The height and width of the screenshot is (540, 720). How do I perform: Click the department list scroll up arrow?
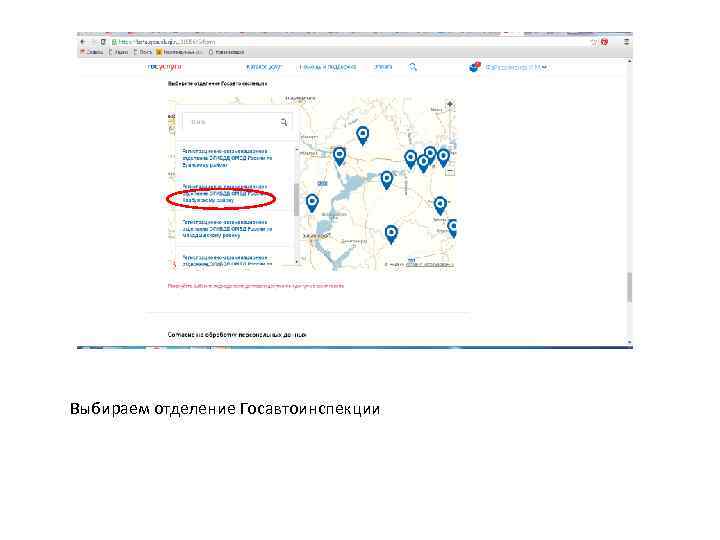[297, 150]
